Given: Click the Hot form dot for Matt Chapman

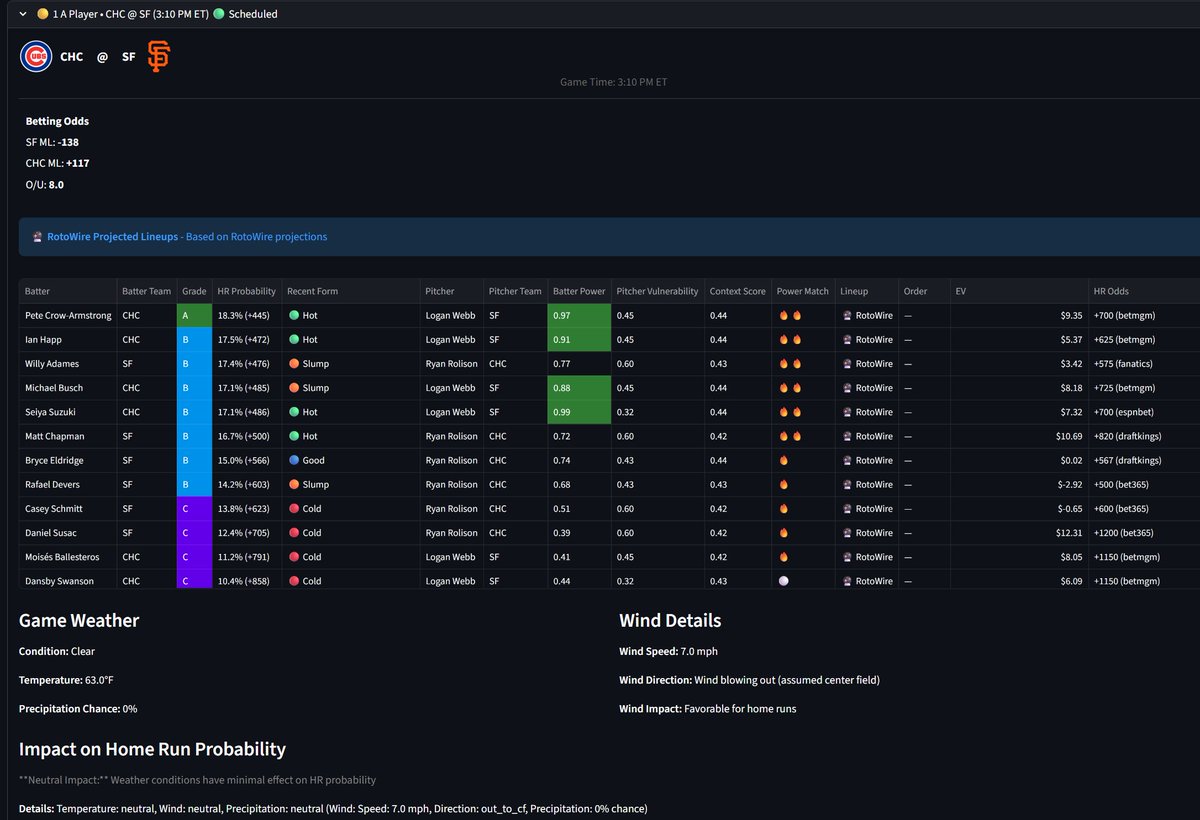Looking at the screenshot, I should [293, 436].
